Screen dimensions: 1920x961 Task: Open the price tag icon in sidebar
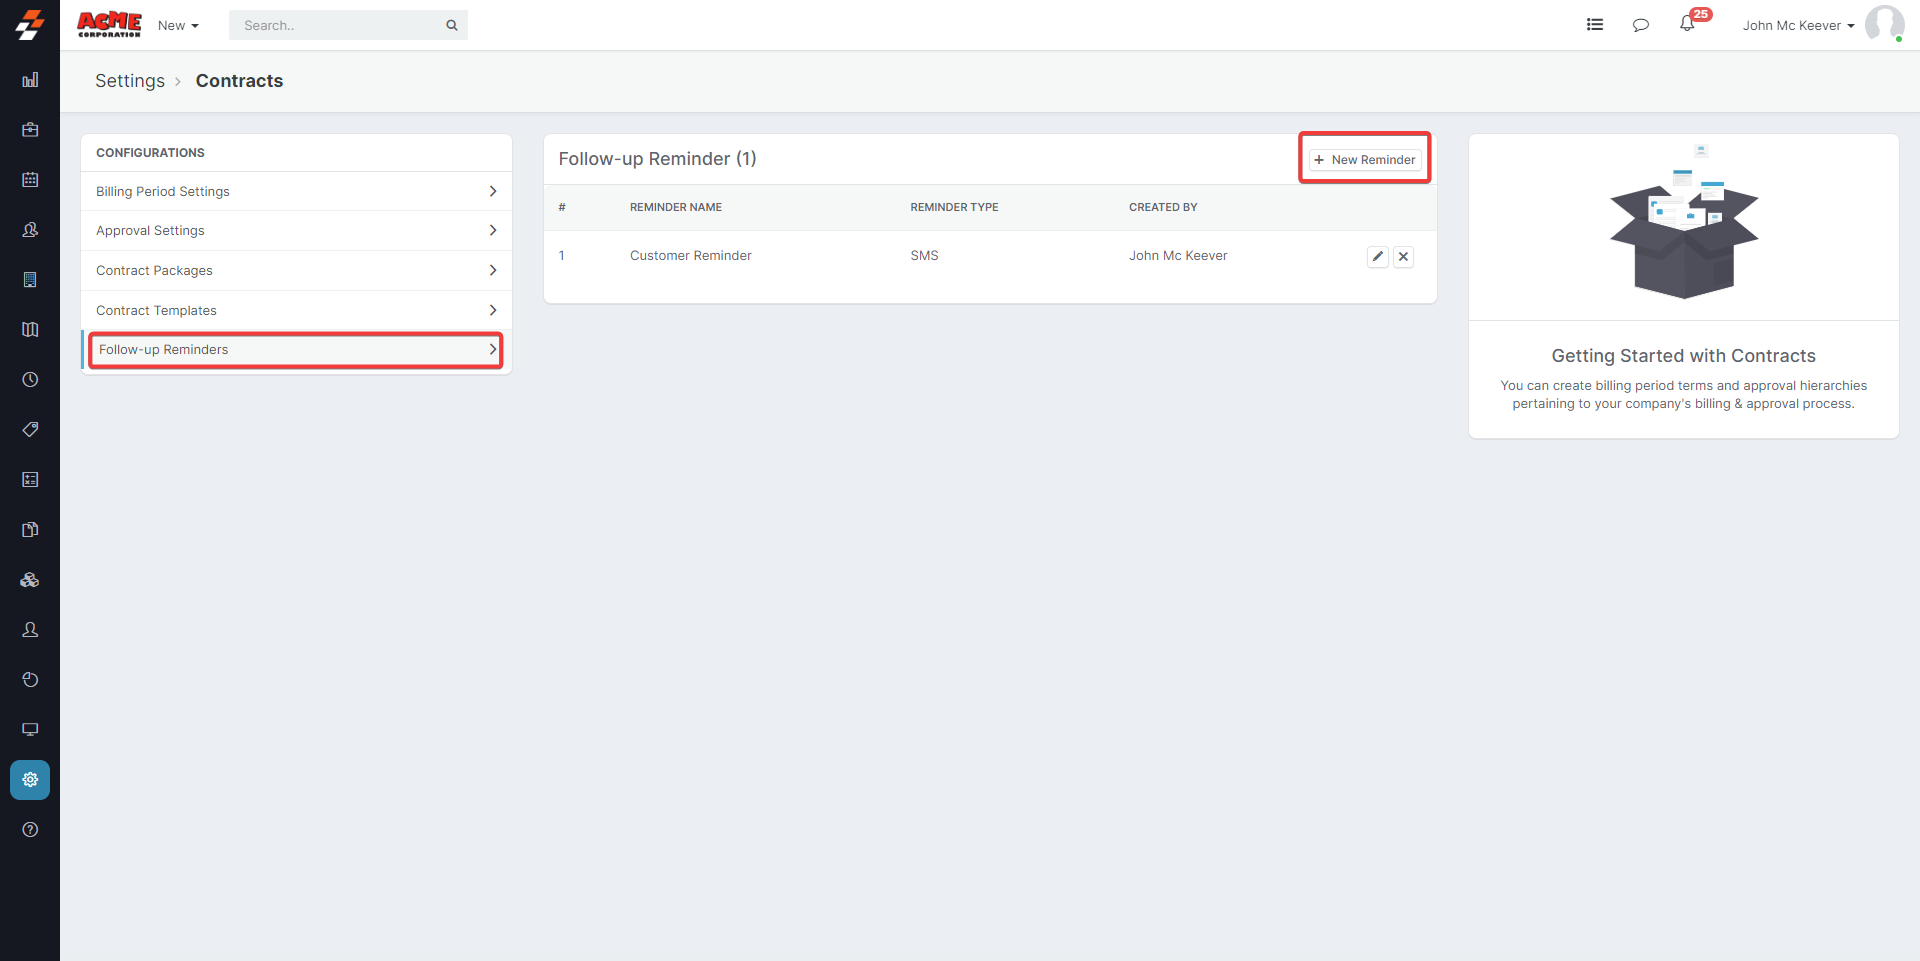[x=30, y=430]
